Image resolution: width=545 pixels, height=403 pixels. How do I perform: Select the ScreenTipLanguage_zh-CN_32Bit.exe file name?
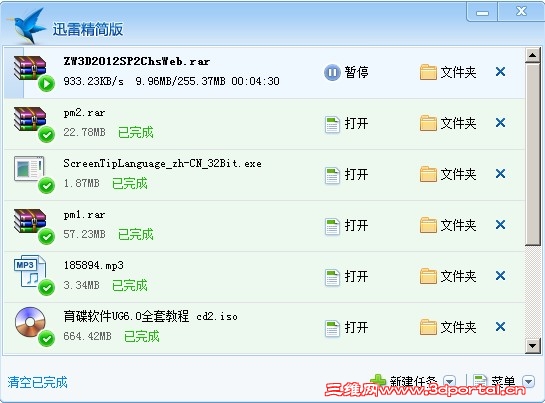162,163
